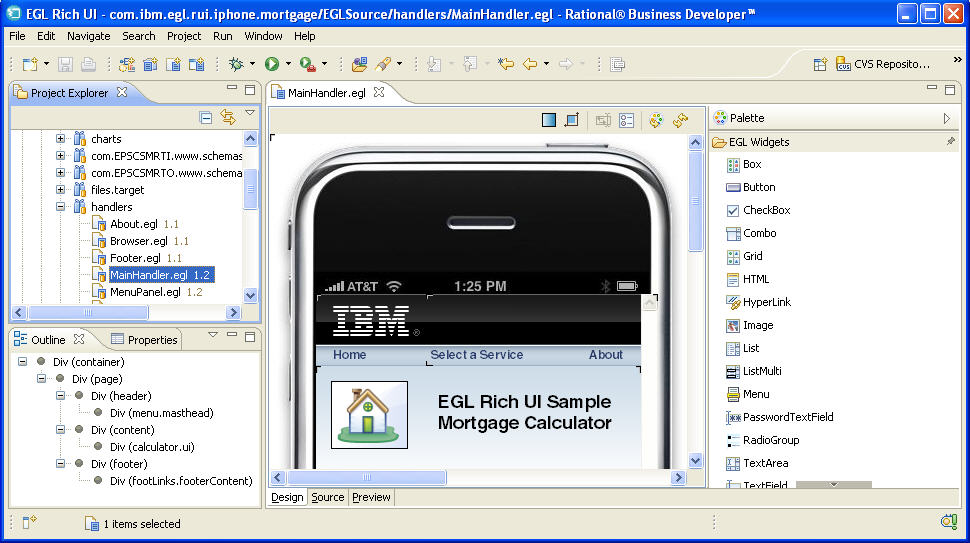Switch to Design editor tab
Image resolution: width=970 pixels, height=543 pixels.
tap(287, 497)
